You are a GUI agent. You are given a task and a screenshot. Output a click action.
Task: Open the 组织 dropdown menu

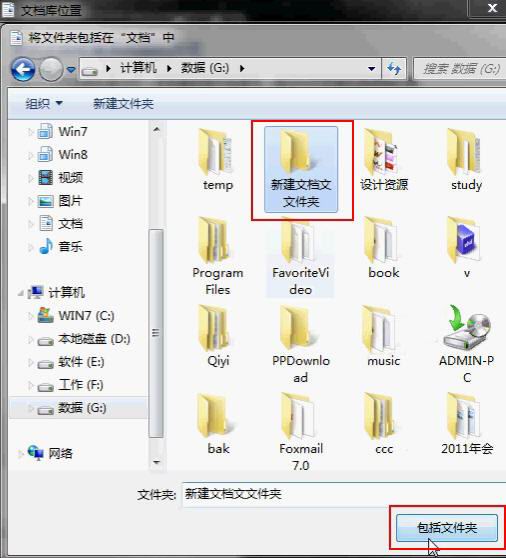[x=44, y=104]
